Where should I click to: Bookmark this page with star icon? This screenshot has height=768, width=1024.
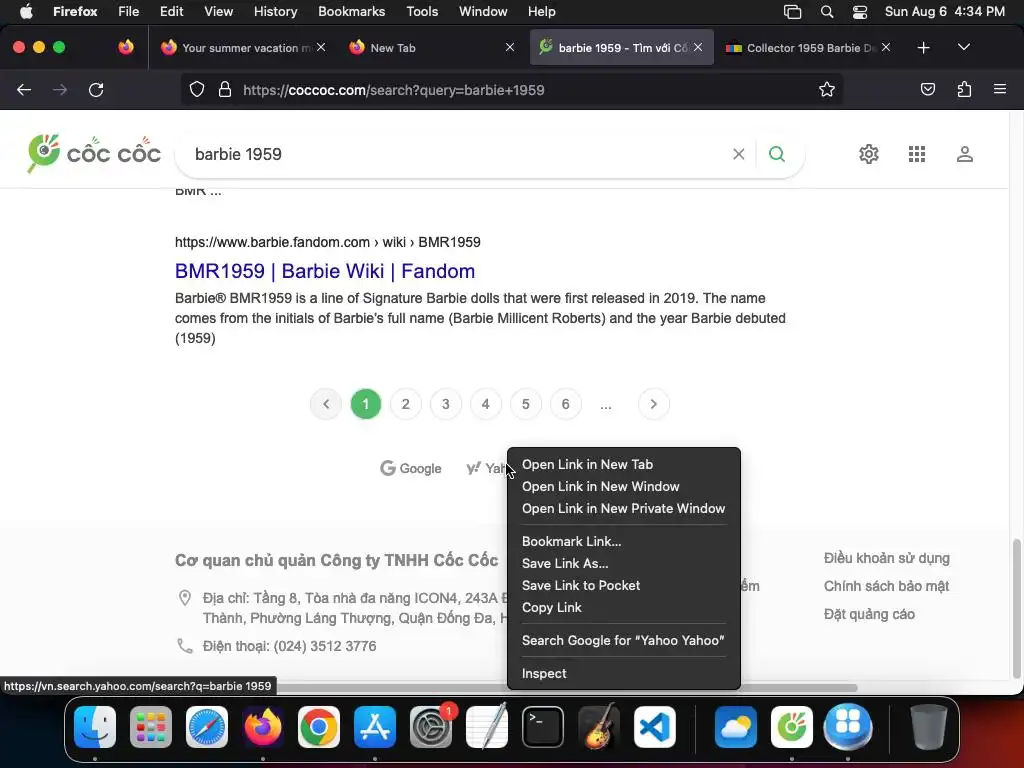click(x=827, y=90)
